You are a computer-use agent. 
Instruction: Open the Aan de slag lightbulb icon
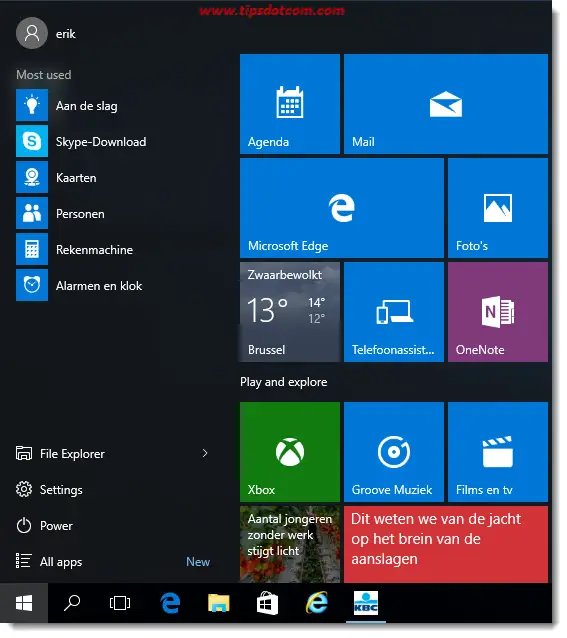pos(32,106)
